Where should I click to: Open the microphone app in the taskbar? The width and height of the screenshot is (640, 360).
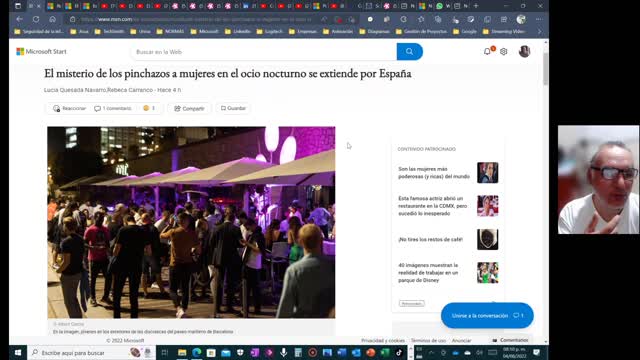[283, 352]
